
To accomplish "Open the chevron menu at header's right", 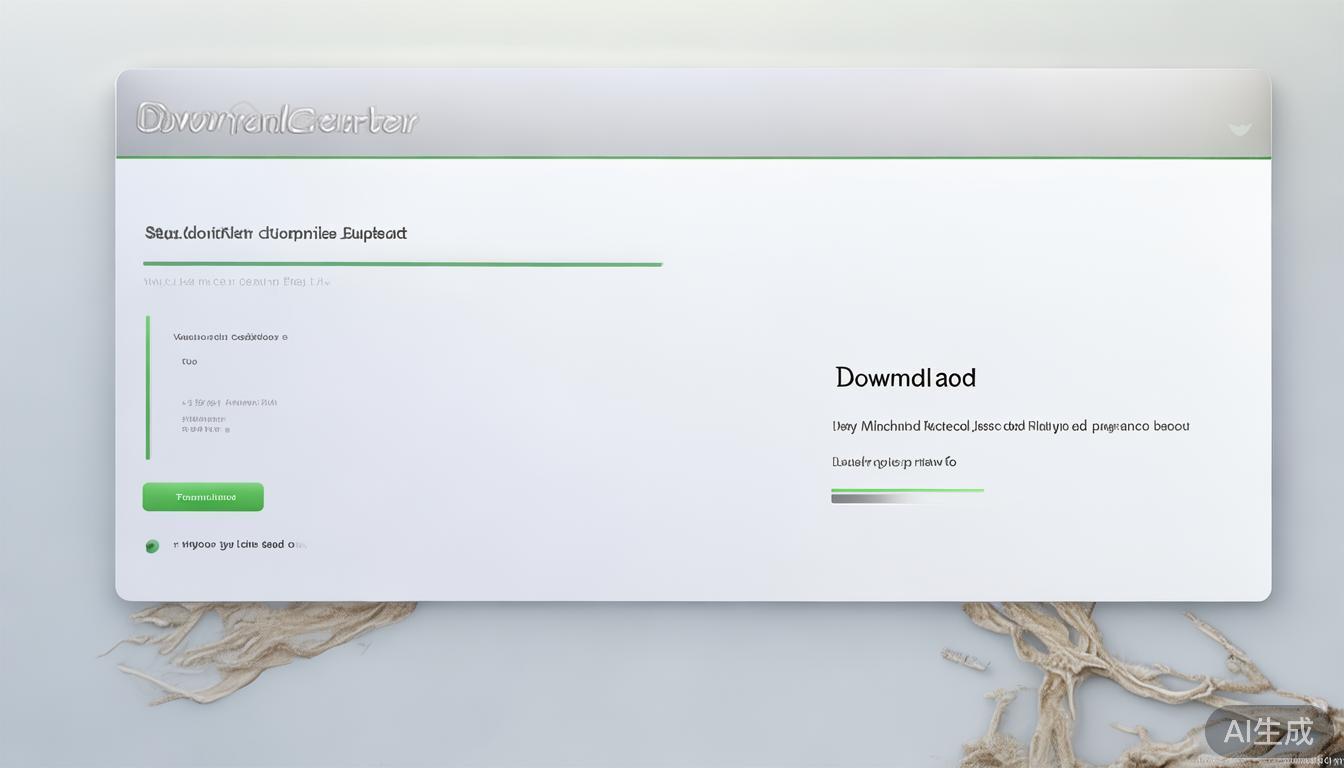I will (x=1239, y=128).
